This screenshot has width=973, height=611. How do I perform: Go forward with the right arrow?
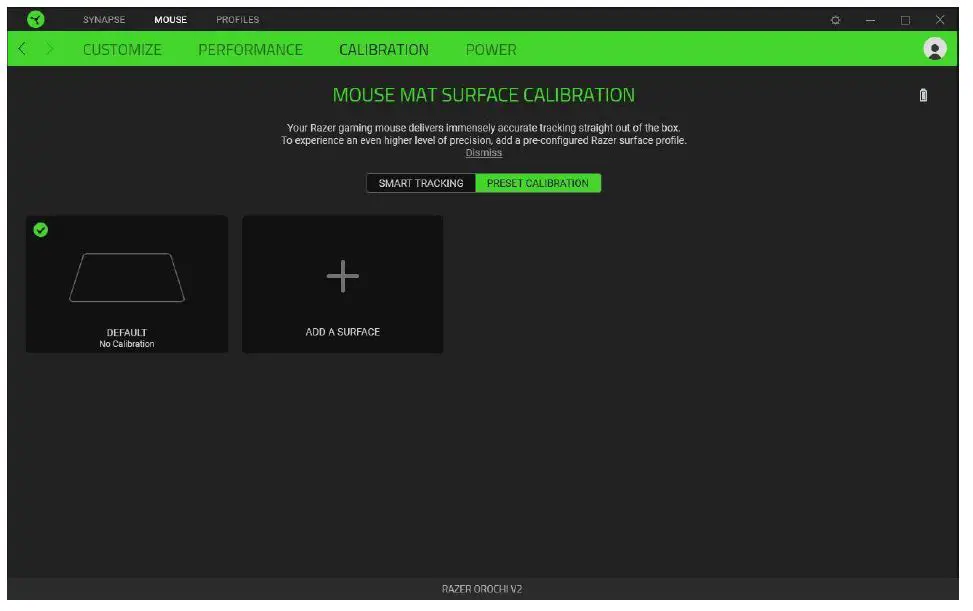[50, 48]
